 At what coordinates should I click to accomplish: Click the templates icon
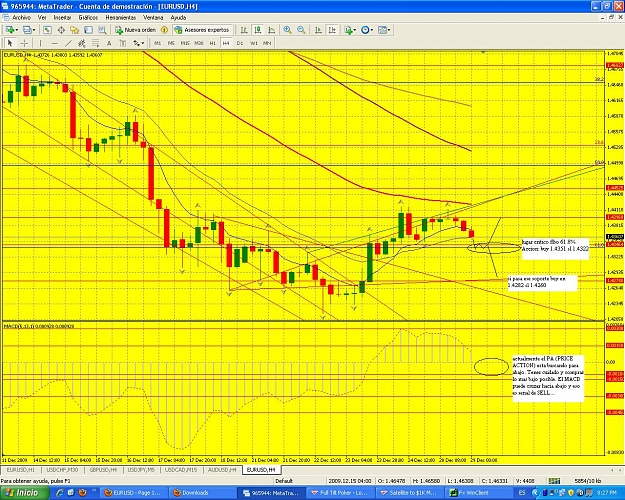382,30
